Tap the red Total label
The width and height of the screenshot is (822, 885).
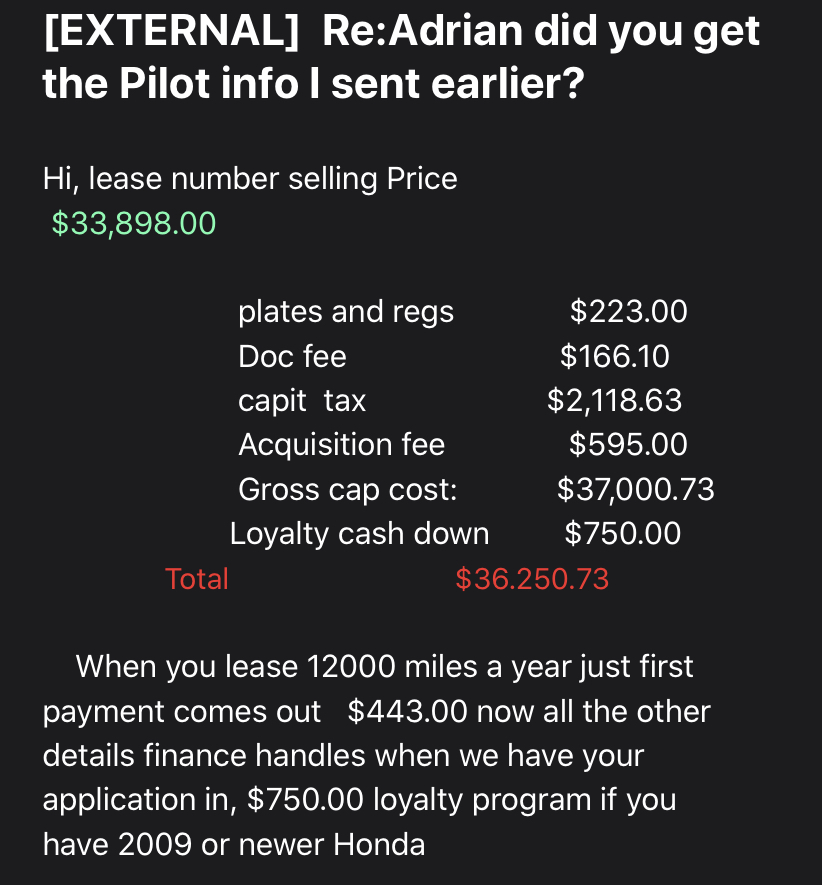tap(196, 579)
